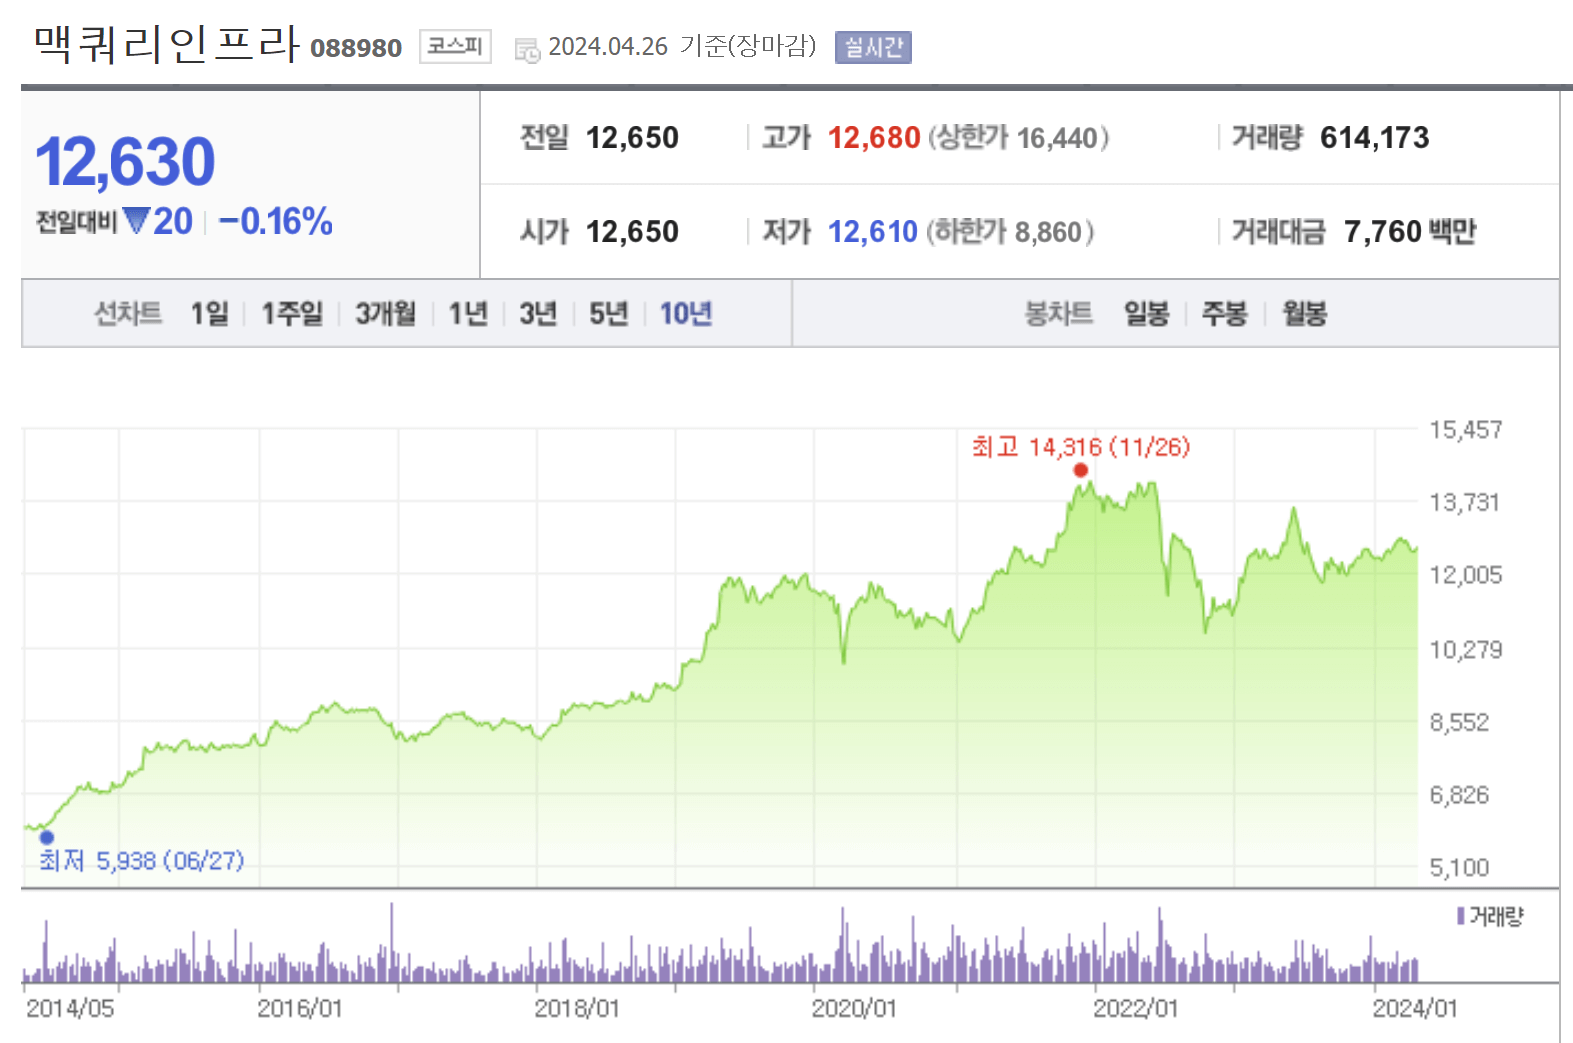Click the 거래량 legend marker icon
The image size is (1573, 1043).
(x=1461, y=916)
